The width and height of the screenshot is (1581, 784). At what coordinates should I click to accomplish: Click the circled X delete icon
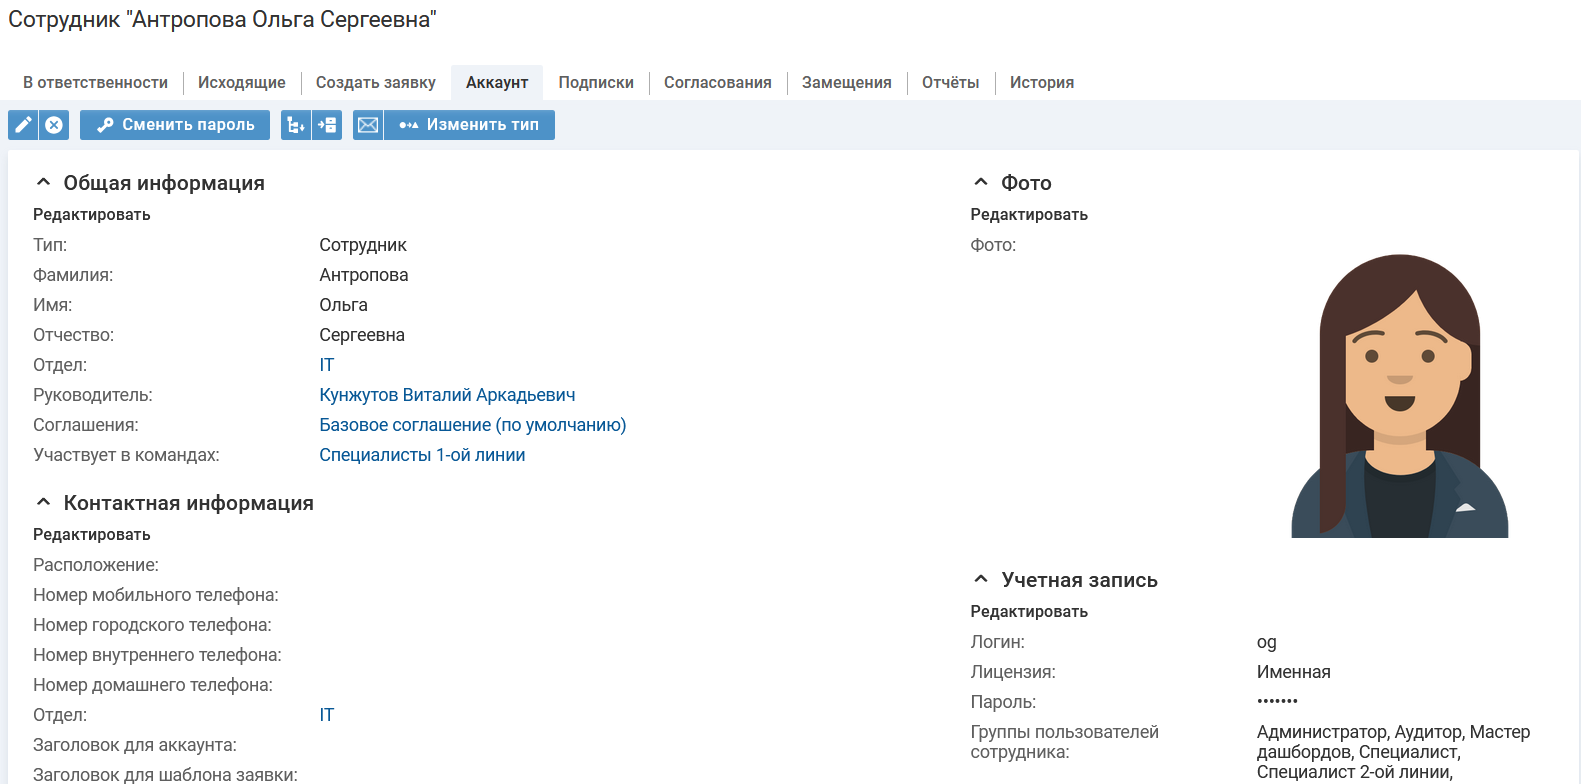click(54, 125)
